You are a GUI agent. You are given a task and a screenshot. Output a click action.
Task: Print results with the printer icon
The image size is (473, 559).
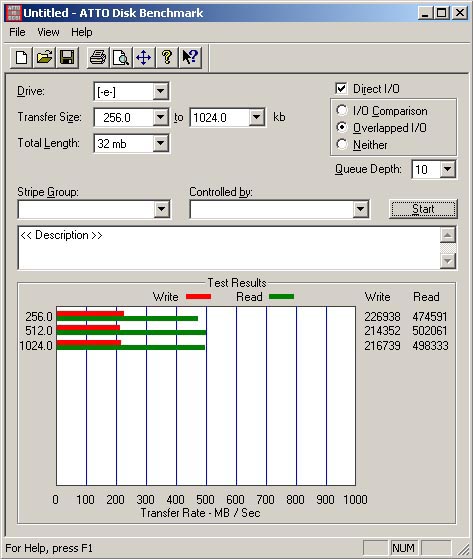(x=98, y=57)
